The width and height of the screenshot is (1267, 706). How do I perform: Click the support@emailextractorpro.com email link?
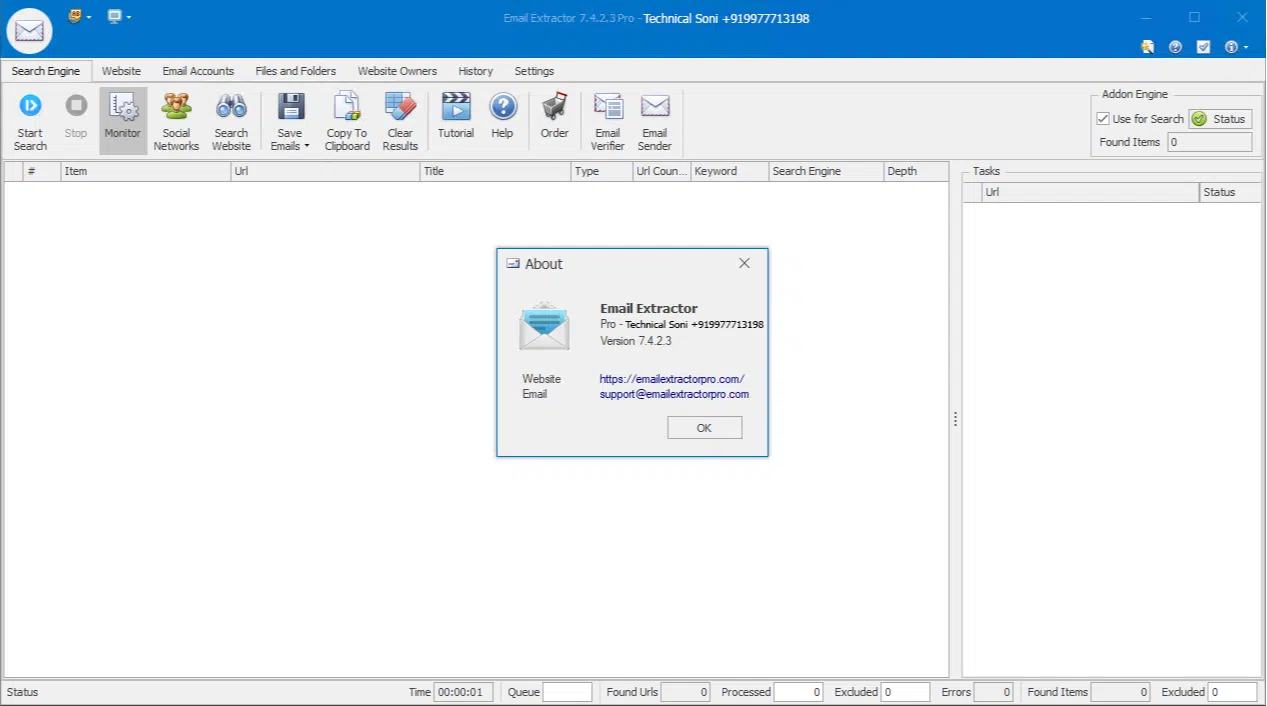coord(674,394)
